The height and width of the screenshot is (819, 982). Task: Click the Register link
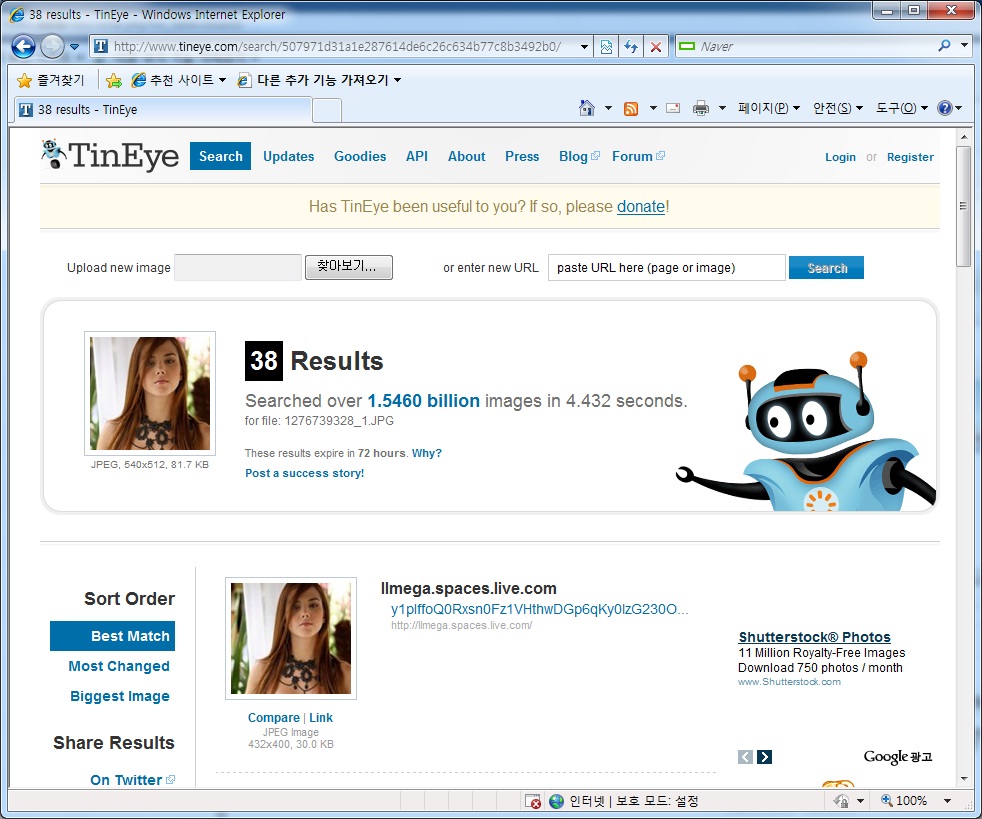coord(910,157)
